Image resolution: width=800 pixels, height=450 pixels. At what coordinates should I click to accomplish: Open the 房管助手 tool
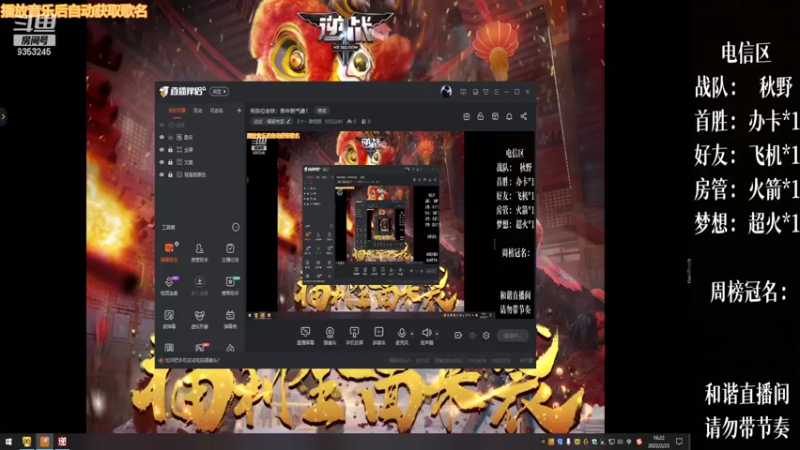(199, 252)
